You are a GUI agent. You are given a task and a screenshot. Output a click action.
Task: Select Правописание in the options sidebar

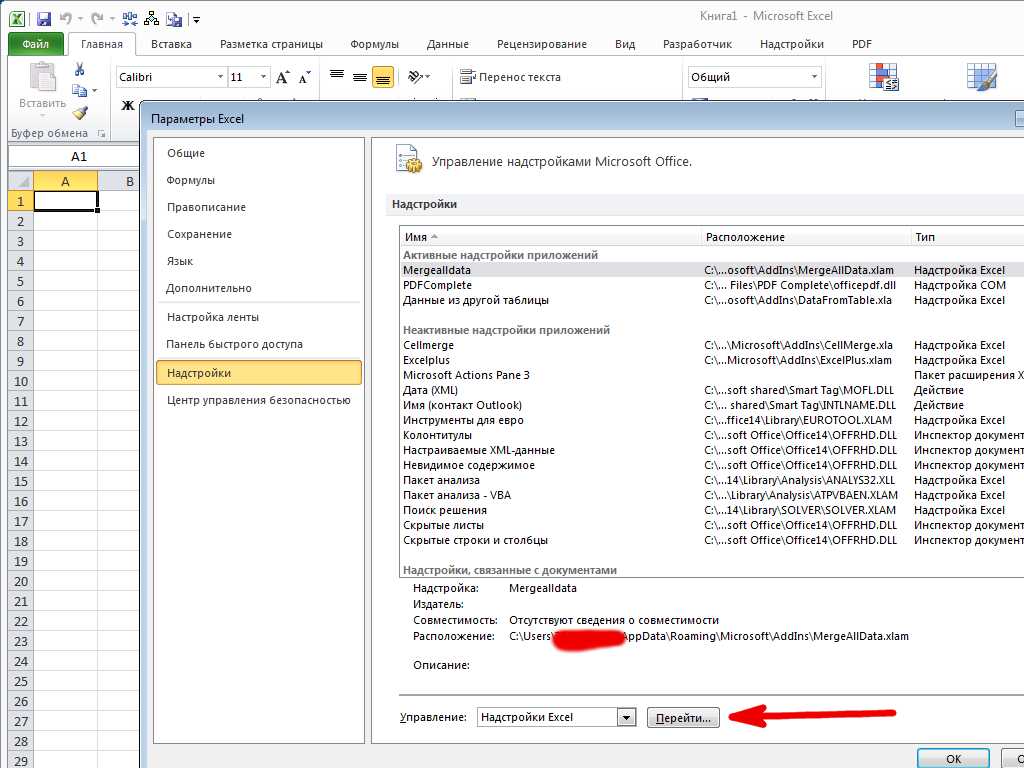pyautogui.click(x=259, y=207)
